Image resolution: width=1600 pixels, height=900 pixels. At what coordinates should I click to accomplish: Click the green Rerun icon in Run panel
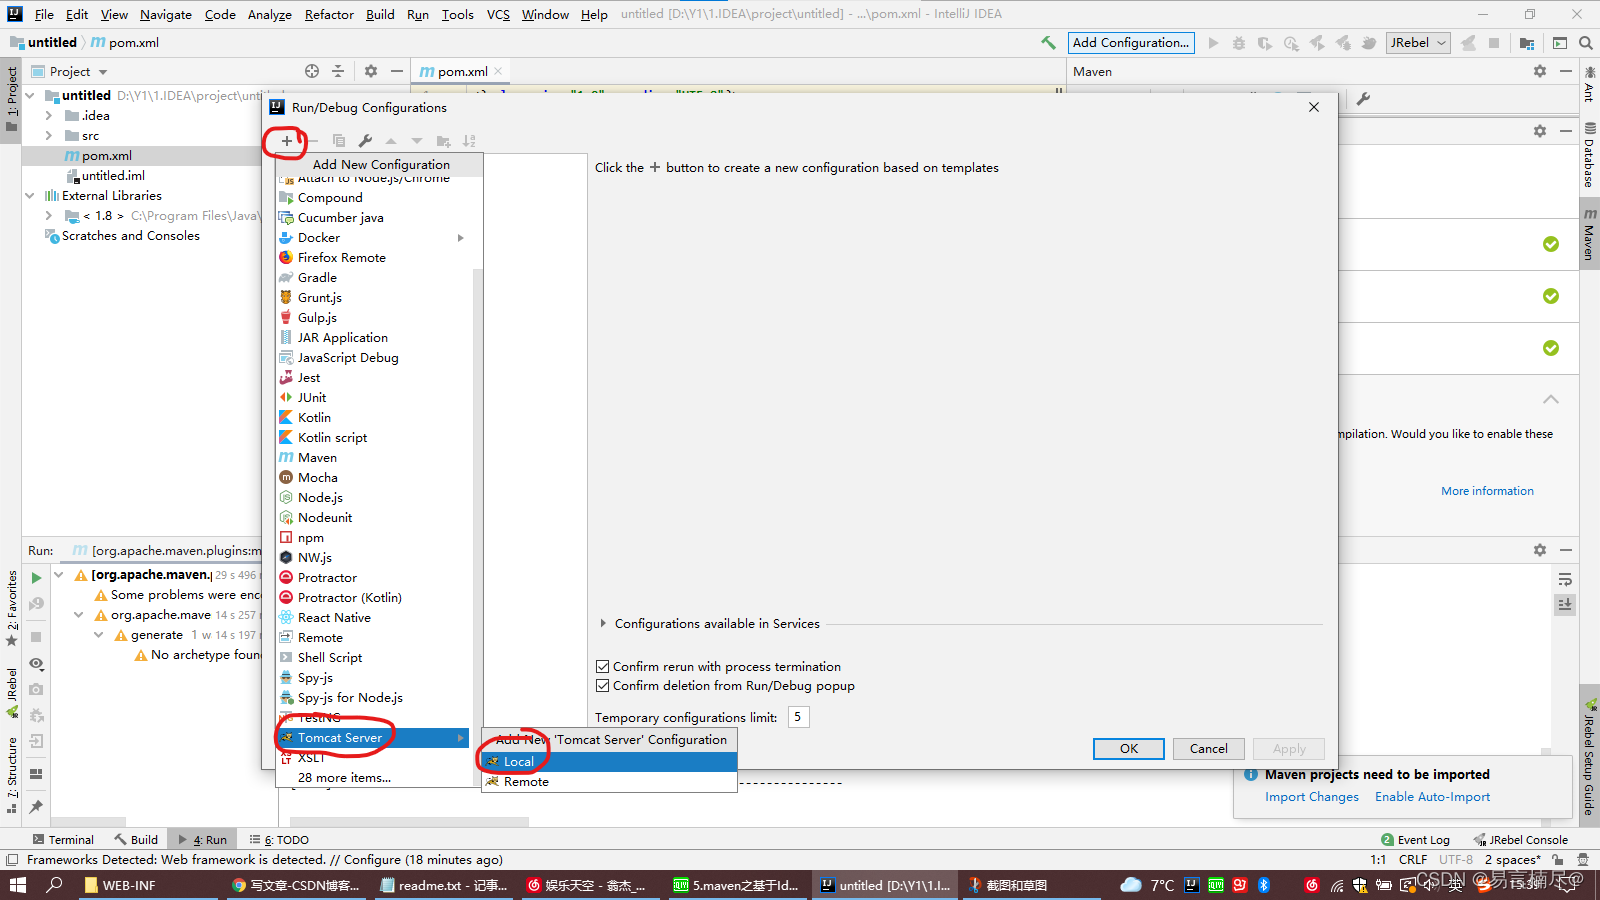(36, 578)
